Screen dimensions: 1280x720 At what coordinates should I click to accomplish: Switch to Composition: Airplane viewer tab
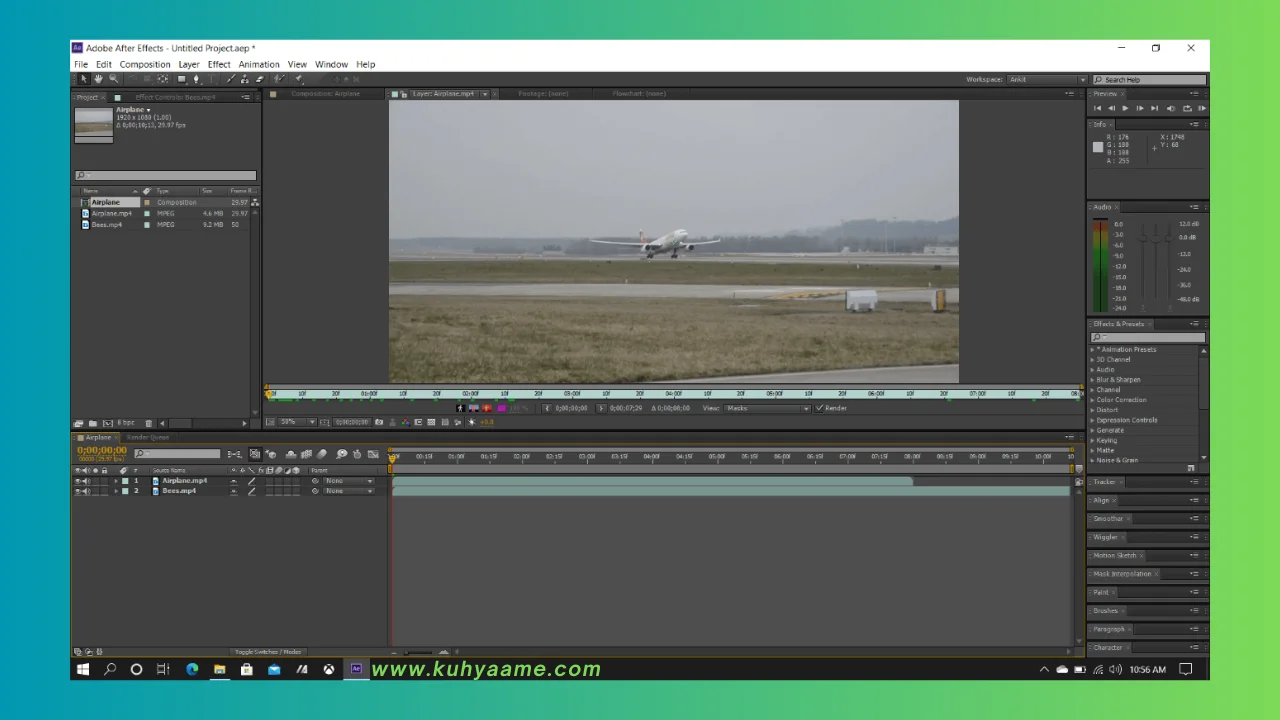(x=325, y=93)
